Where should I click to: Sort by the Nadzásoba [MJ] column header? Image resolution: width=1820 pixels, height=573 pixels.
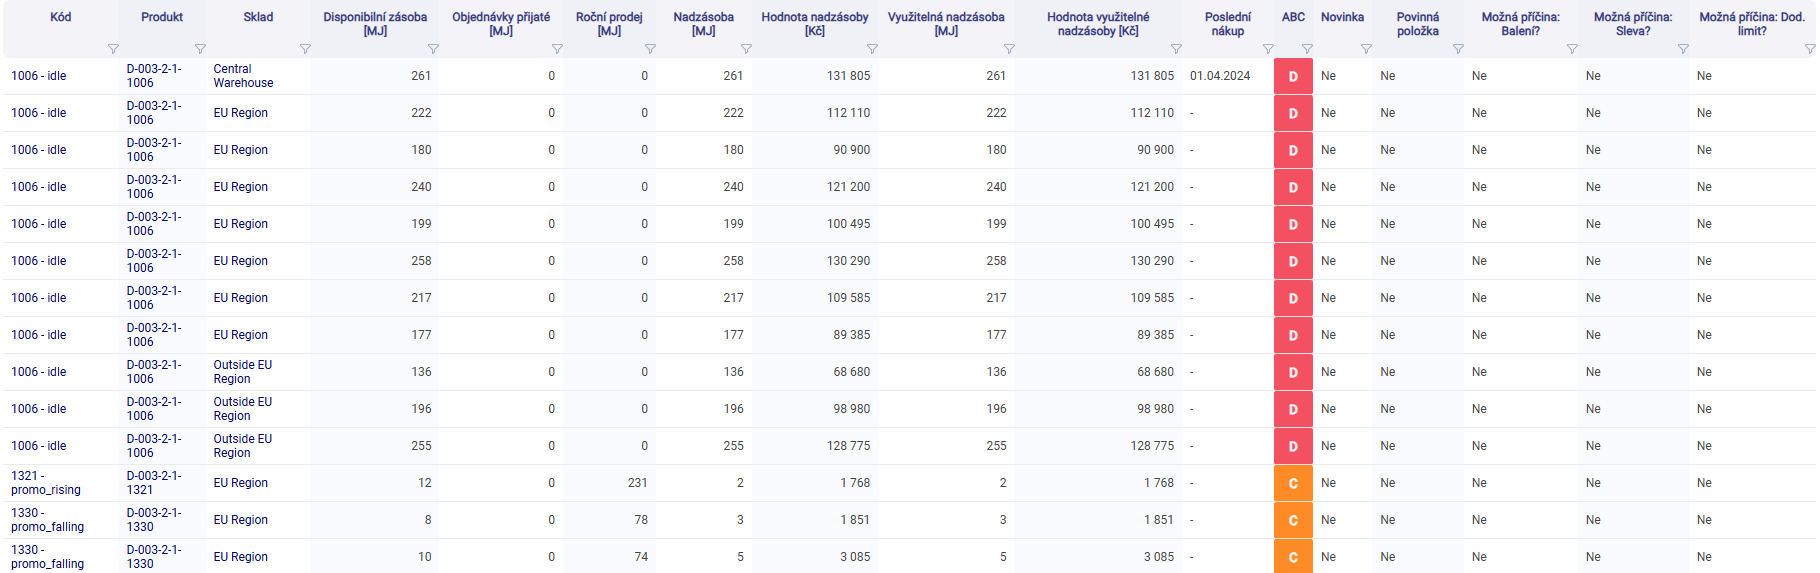tap(703, 24)
